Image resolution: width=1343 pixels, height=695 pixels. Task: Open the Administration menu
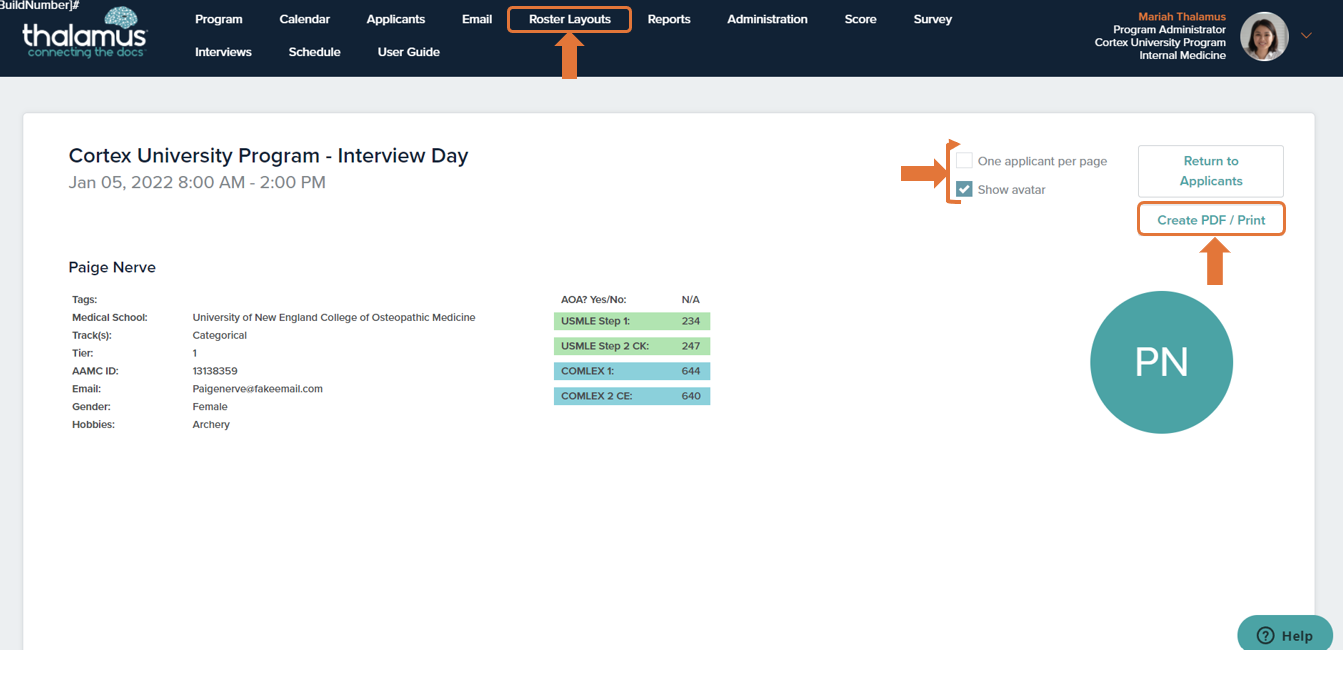click(768, 19)
